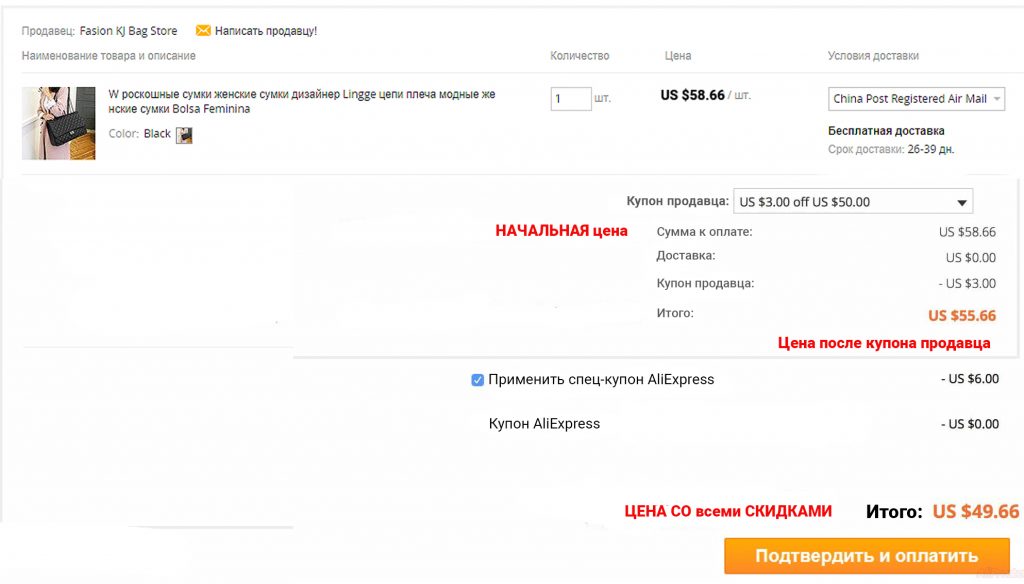The image size is (1024, 584).
Task: Click the Условия доставки column header
Action: point(873,56)
